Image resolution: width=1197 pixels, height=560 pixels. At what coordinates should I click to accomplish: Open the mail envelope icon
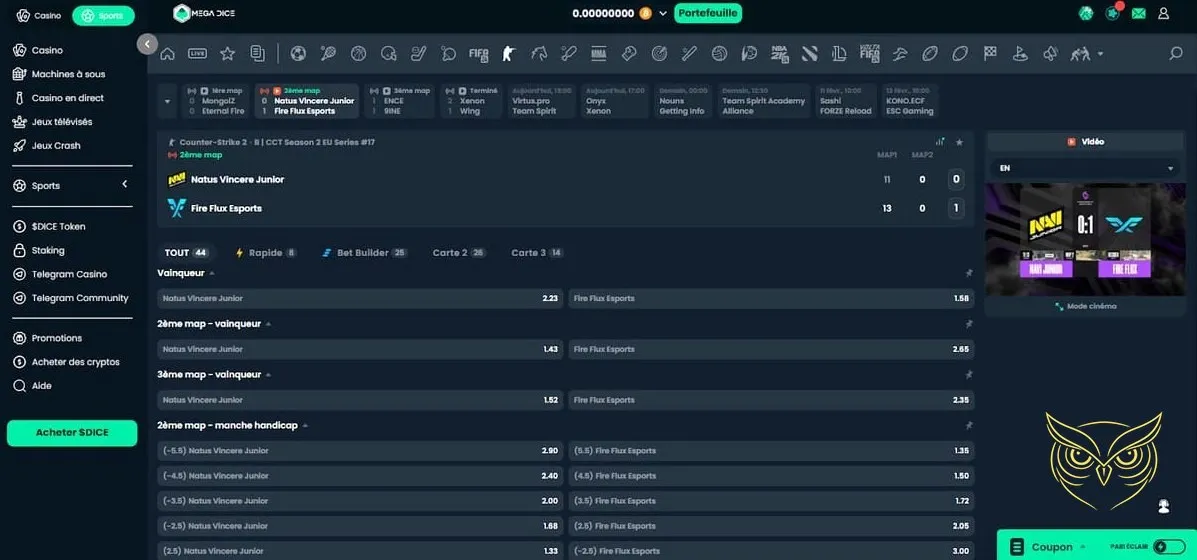tap(1138, 13)
